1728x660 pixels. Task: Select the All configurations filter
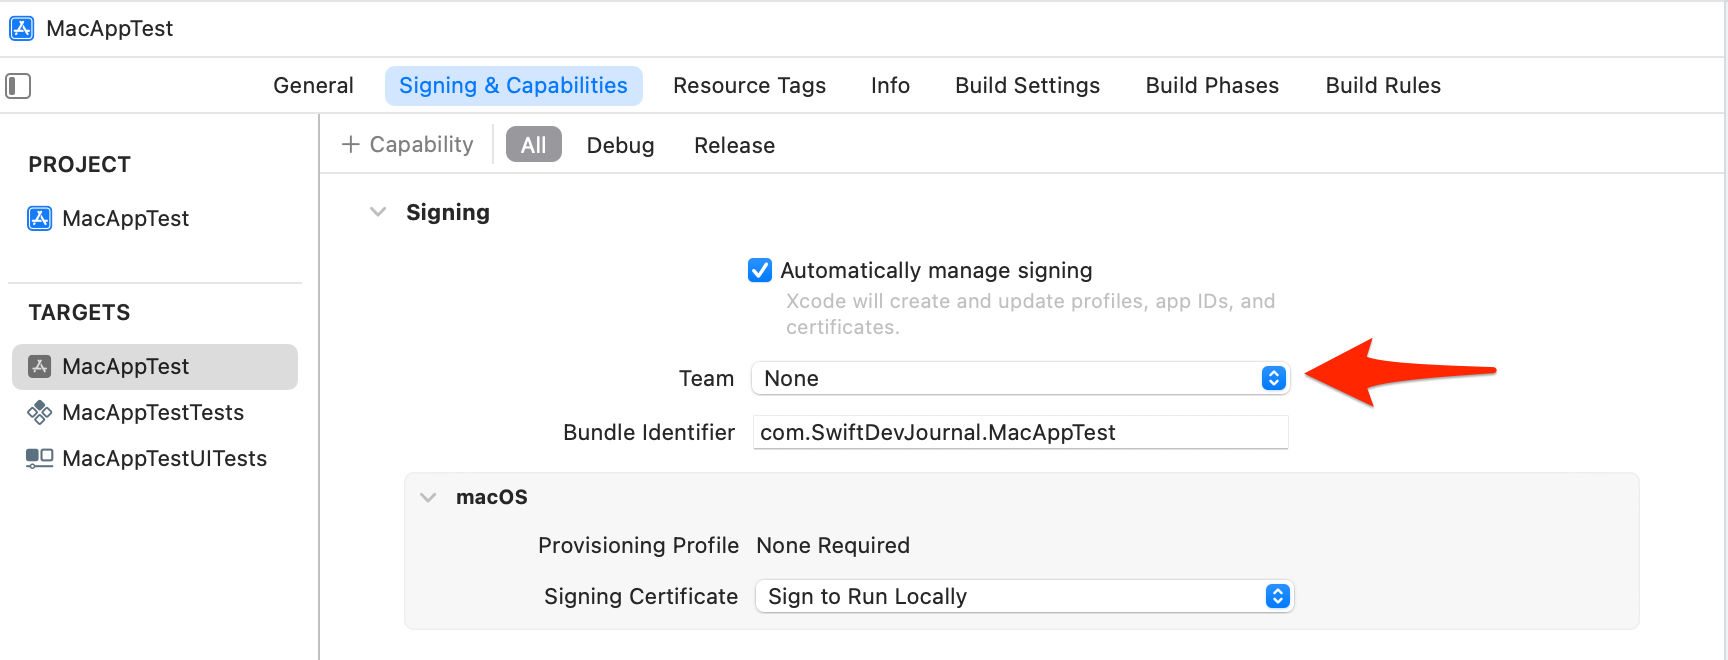(x=533, y=145)
